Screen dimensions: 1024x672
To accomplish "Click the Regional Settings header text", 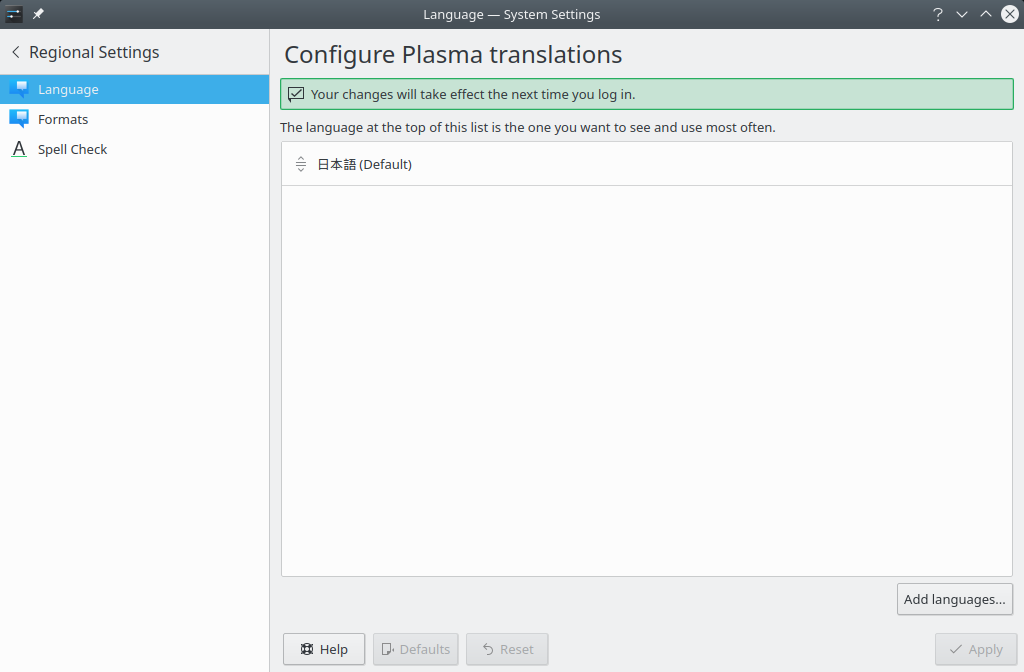I will [x=94, y=52].
